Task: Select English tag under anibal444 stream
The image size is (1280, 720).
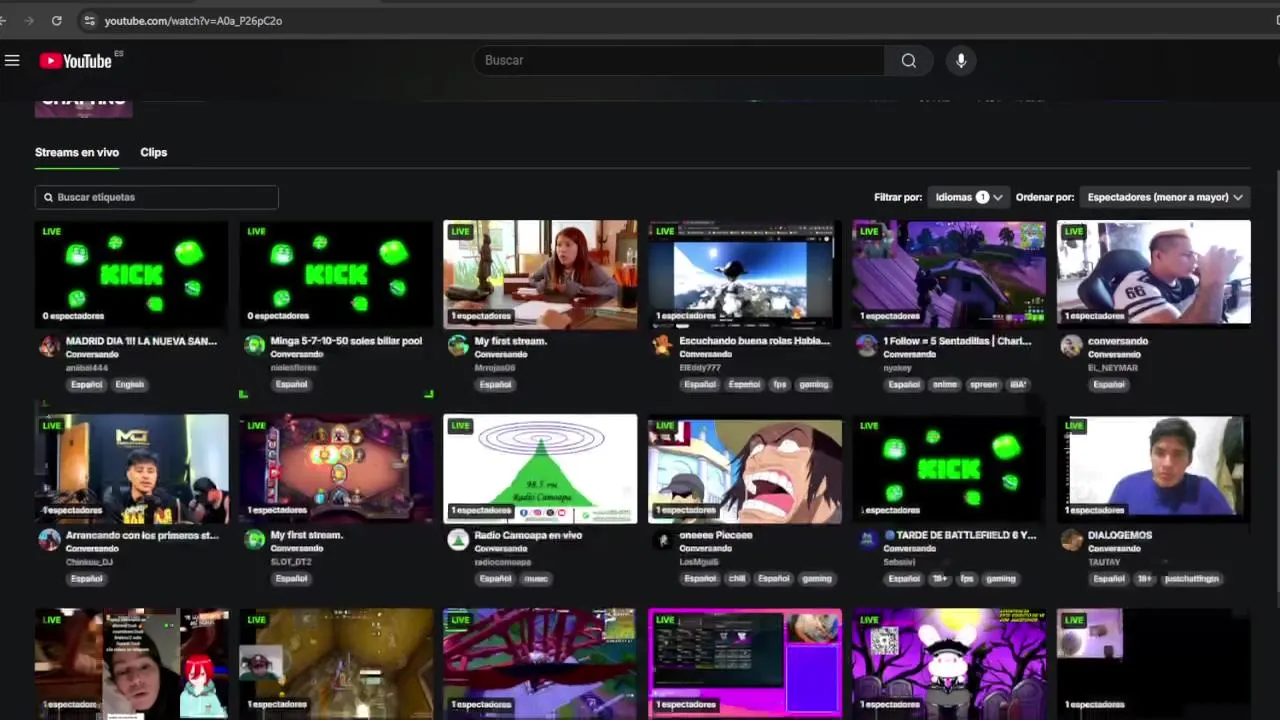Action: (x=129, y=384)
